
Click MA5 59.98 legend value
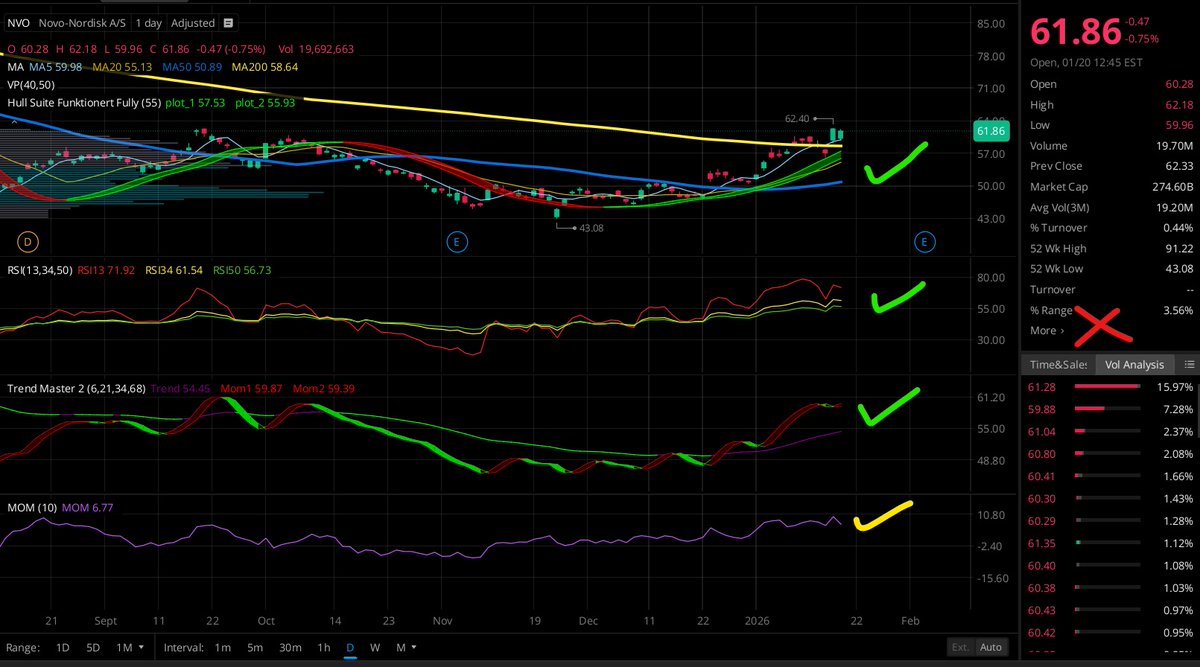tap(57, 67)
